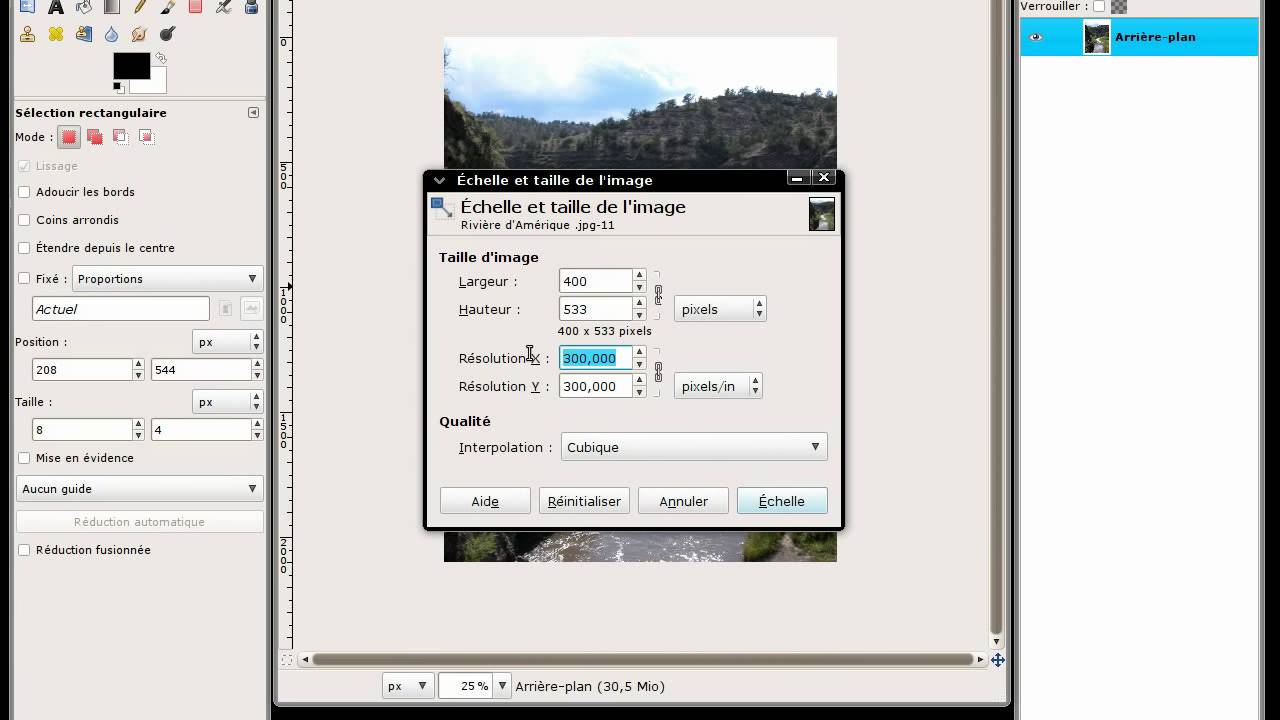Open the pixels unit dropdown in dialog
1280x720 pixels.
[720, 309]
